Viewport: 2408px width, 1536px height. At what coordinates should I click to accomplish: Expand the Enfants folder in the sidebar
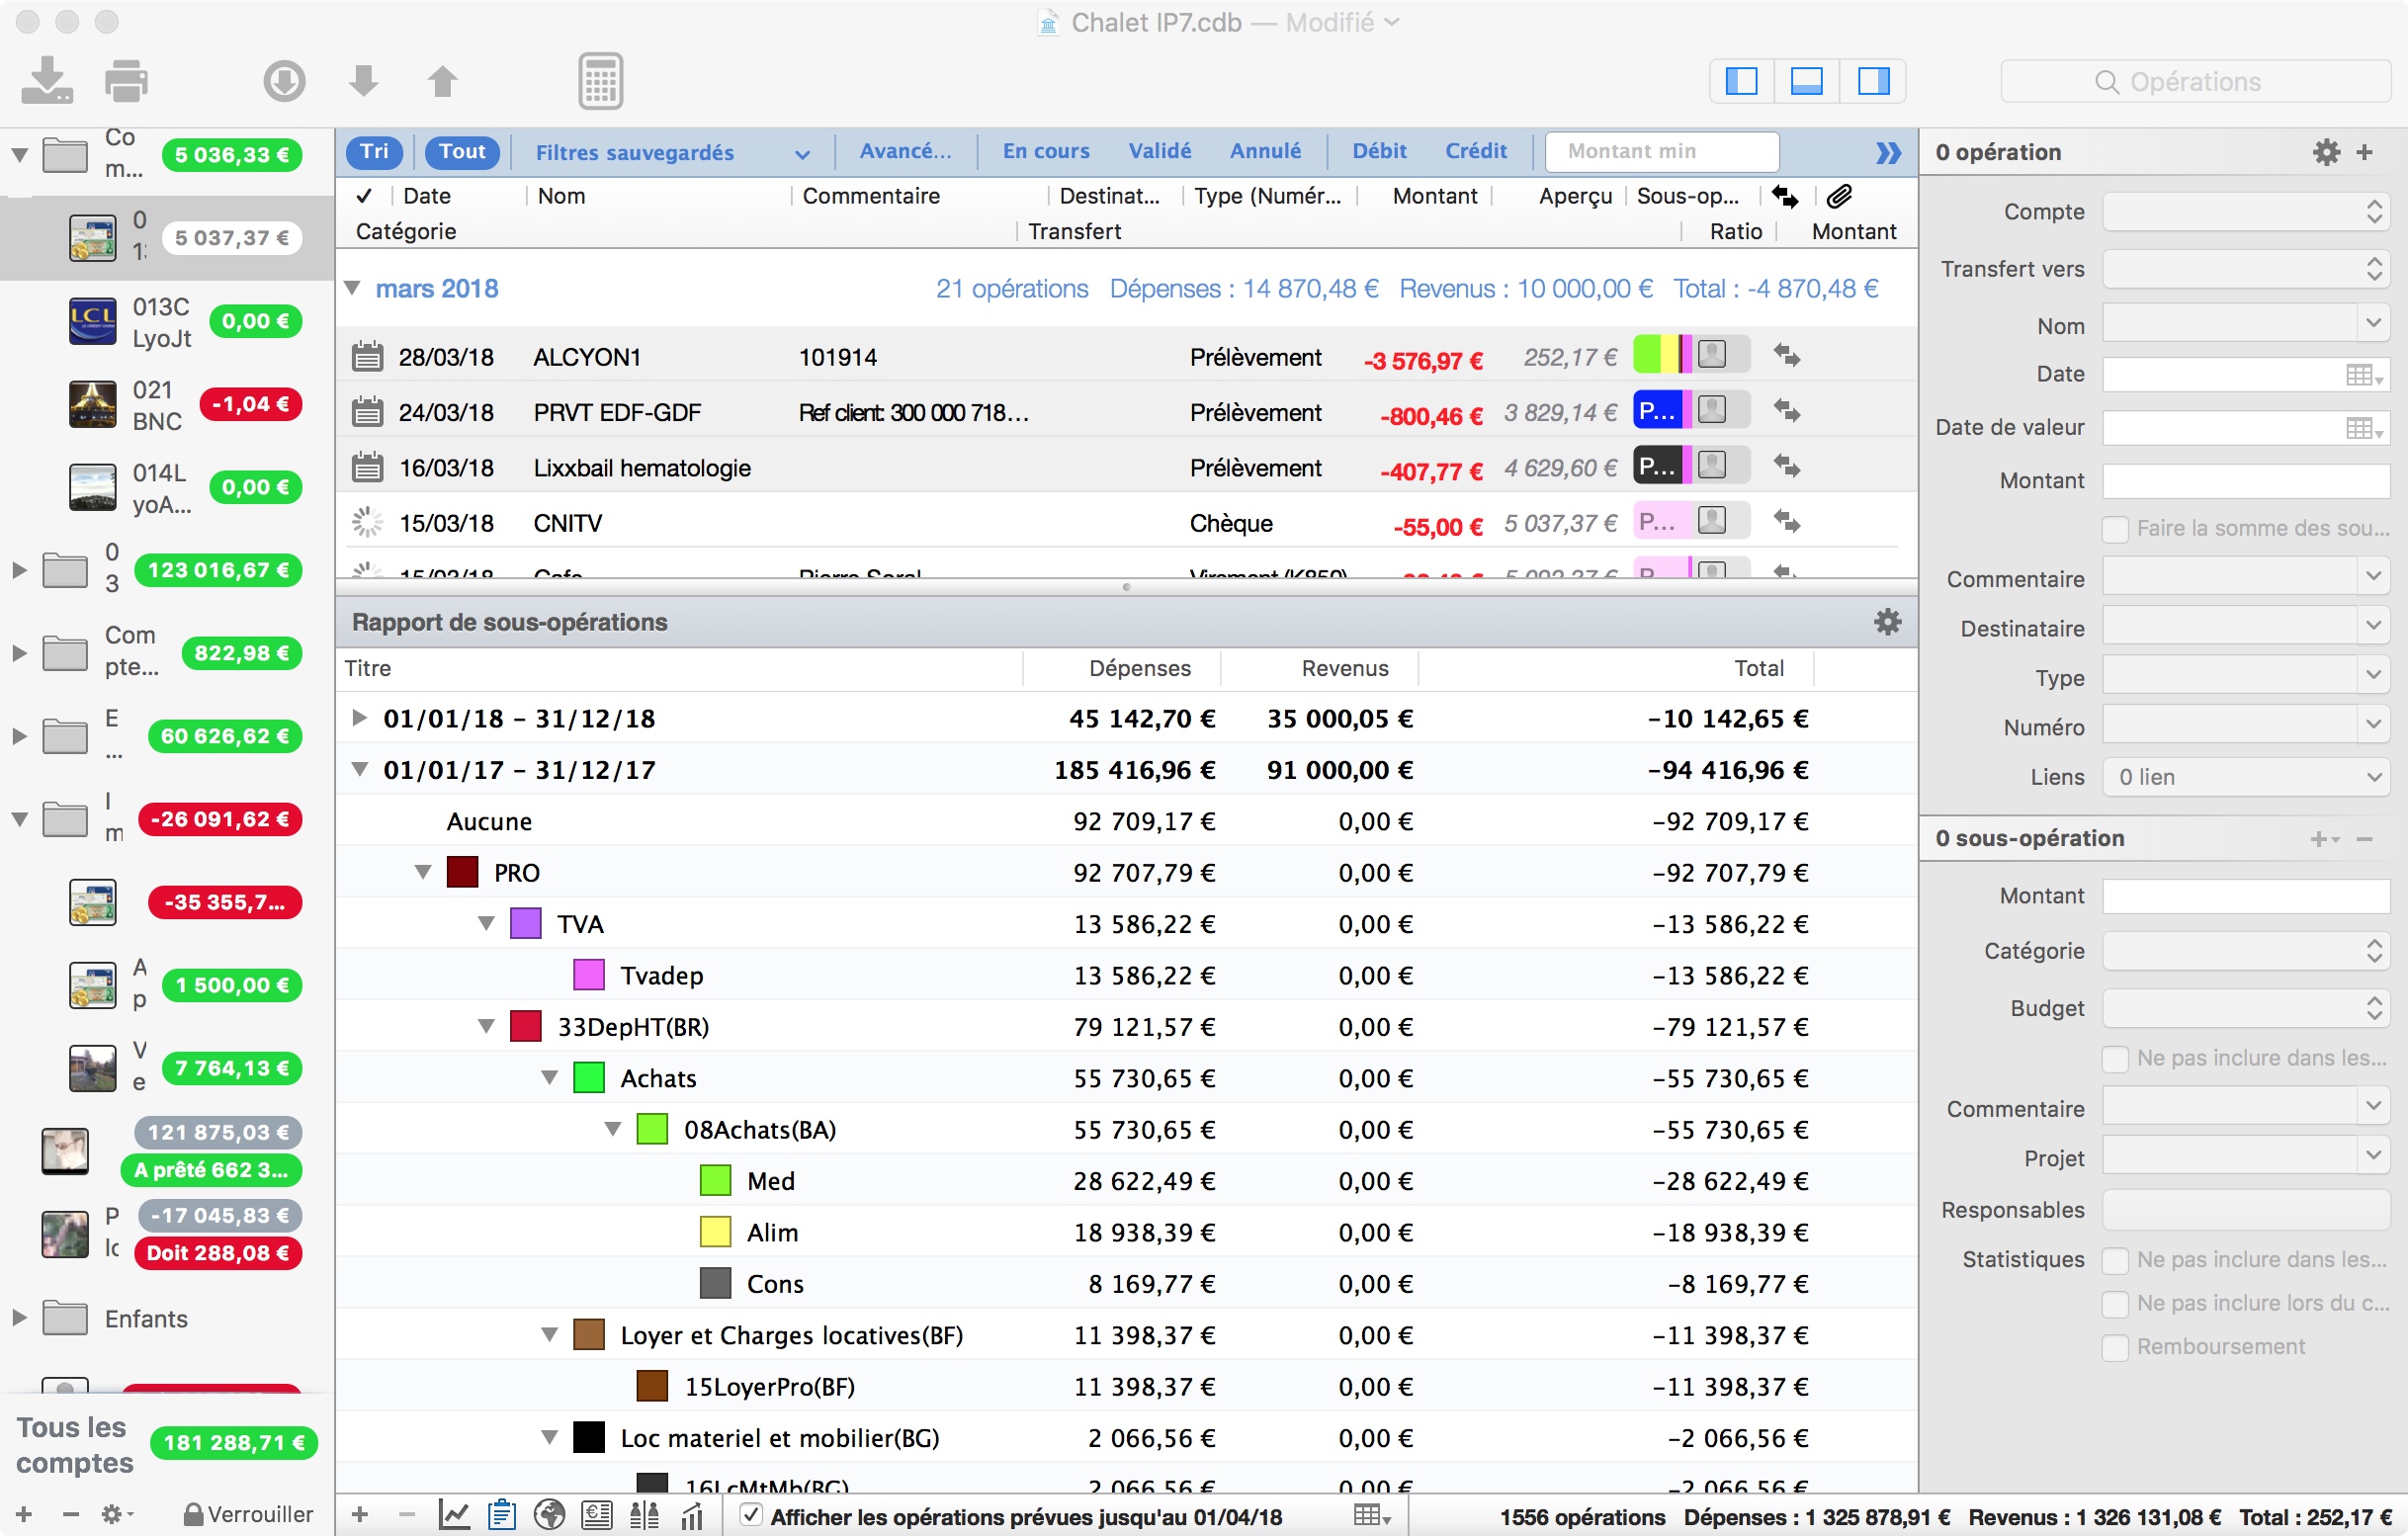(x=19, y=1318)
